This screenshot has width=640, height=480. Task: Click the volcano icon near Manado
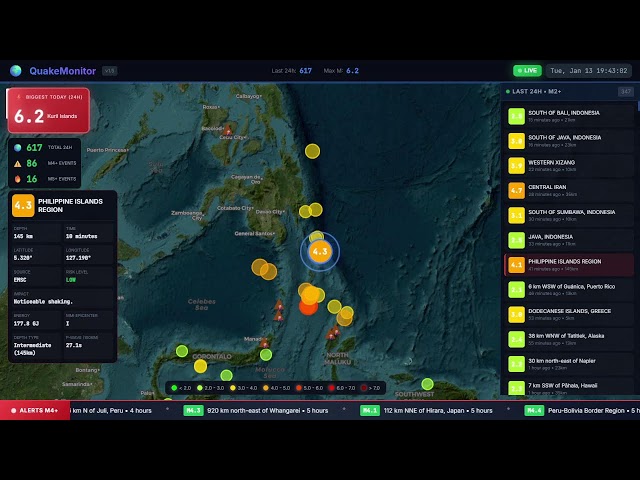pyautogui.click(x=264, y=342)
